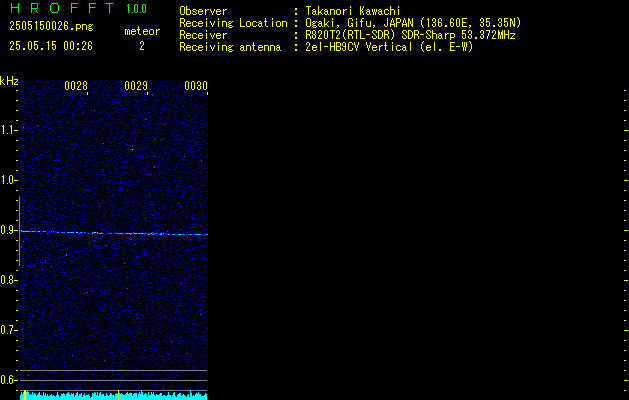Image resolution: width=629 pixels, height=400 pixels.
Task: Click the 0028 time marker
Action: pyautogui.click(x=76, y=86)
